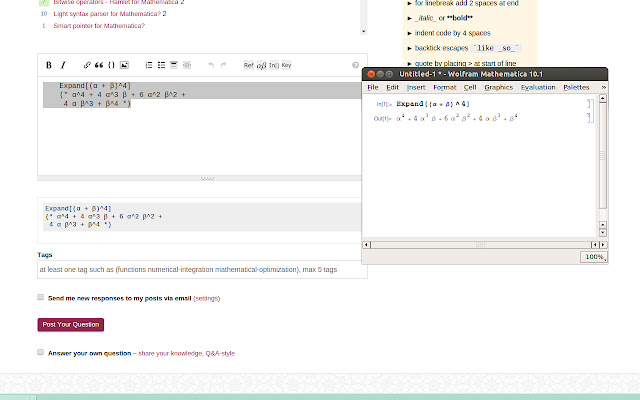
Task: Open the Evaluation menu in Mathematica
Action: [x=538, y=87]
